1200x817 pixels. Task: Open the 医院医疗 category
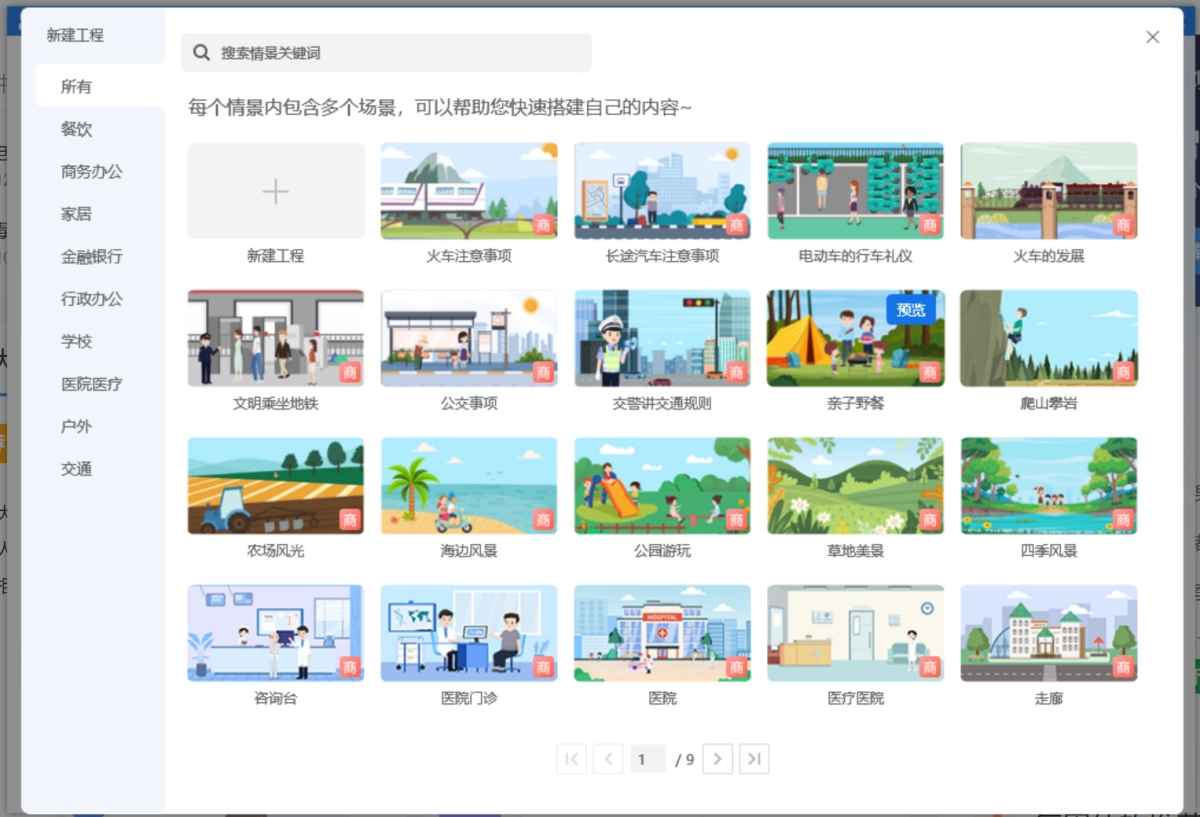[x=92, y=384]
